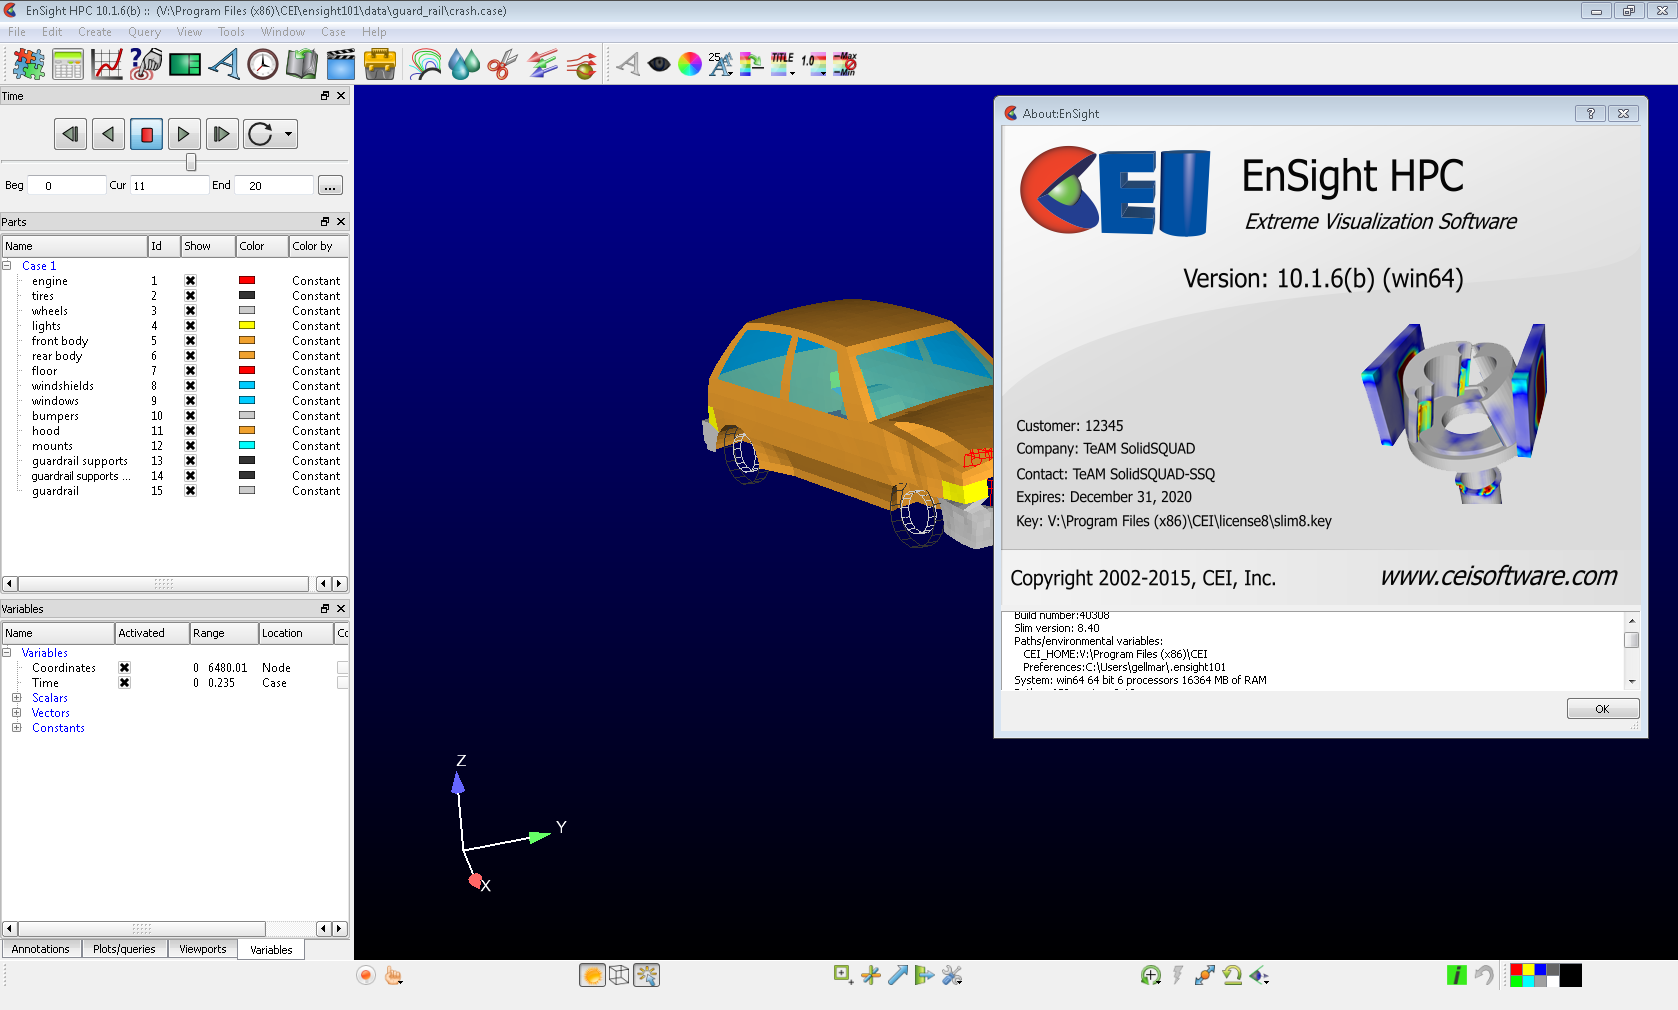Open the yellow toolbox icon
This screenshot has width=1678, height=1010.
coord(380,64)
